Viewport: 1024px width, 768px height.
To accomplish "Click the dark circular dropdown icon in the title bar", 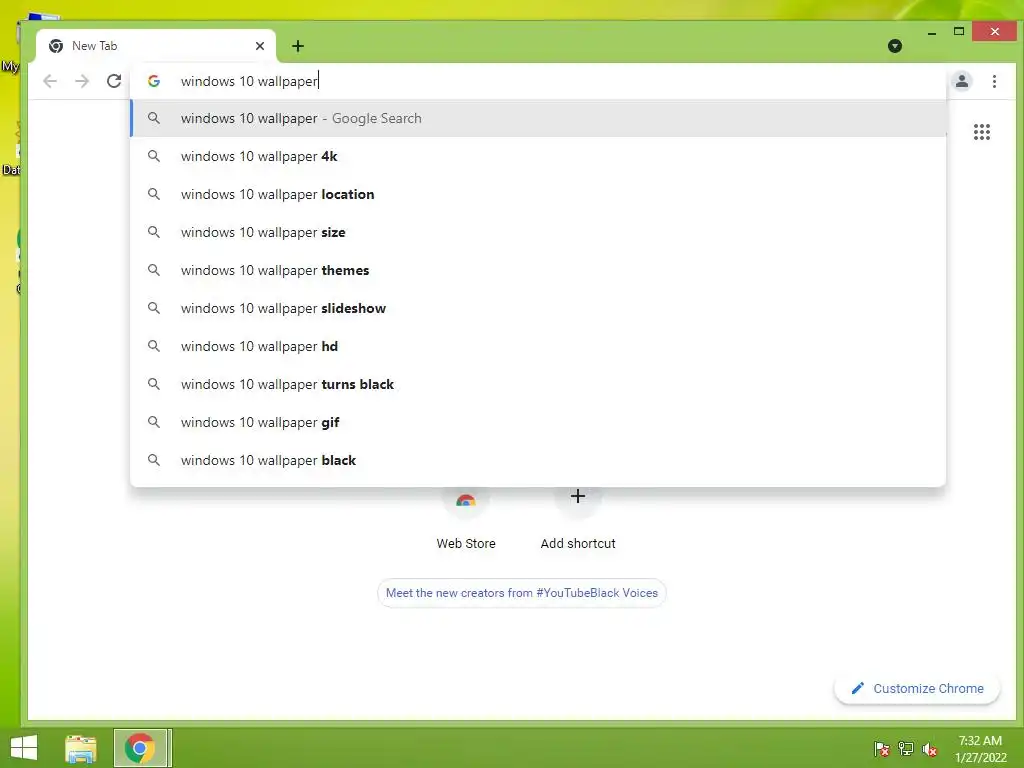I will click(895, 46).
